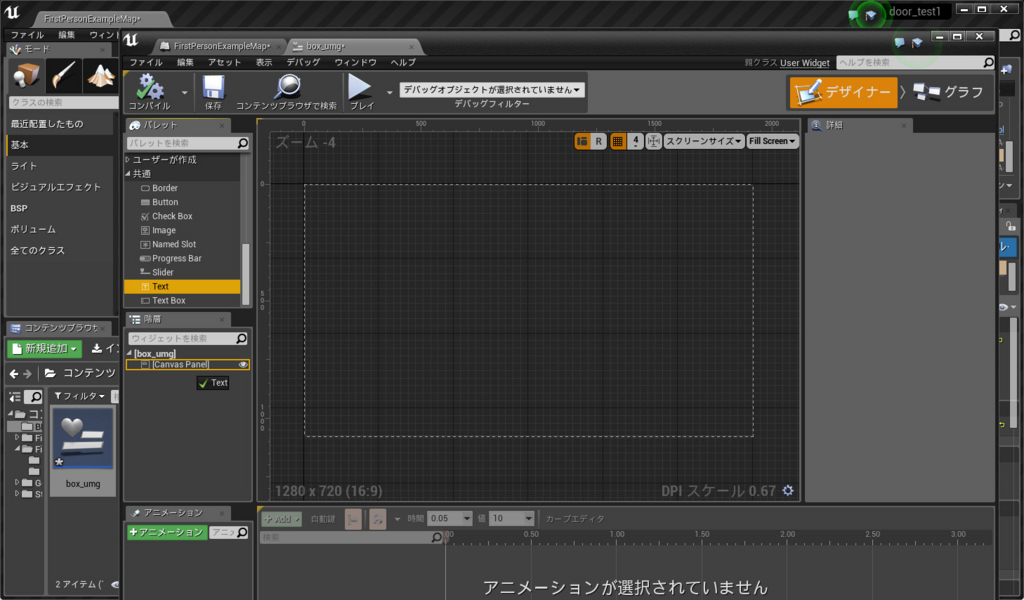Toggle Canvas Panel visibility eye
The height and width of the screenshot is (600, 1024).
pyautogui.click(x=243, y=364)
